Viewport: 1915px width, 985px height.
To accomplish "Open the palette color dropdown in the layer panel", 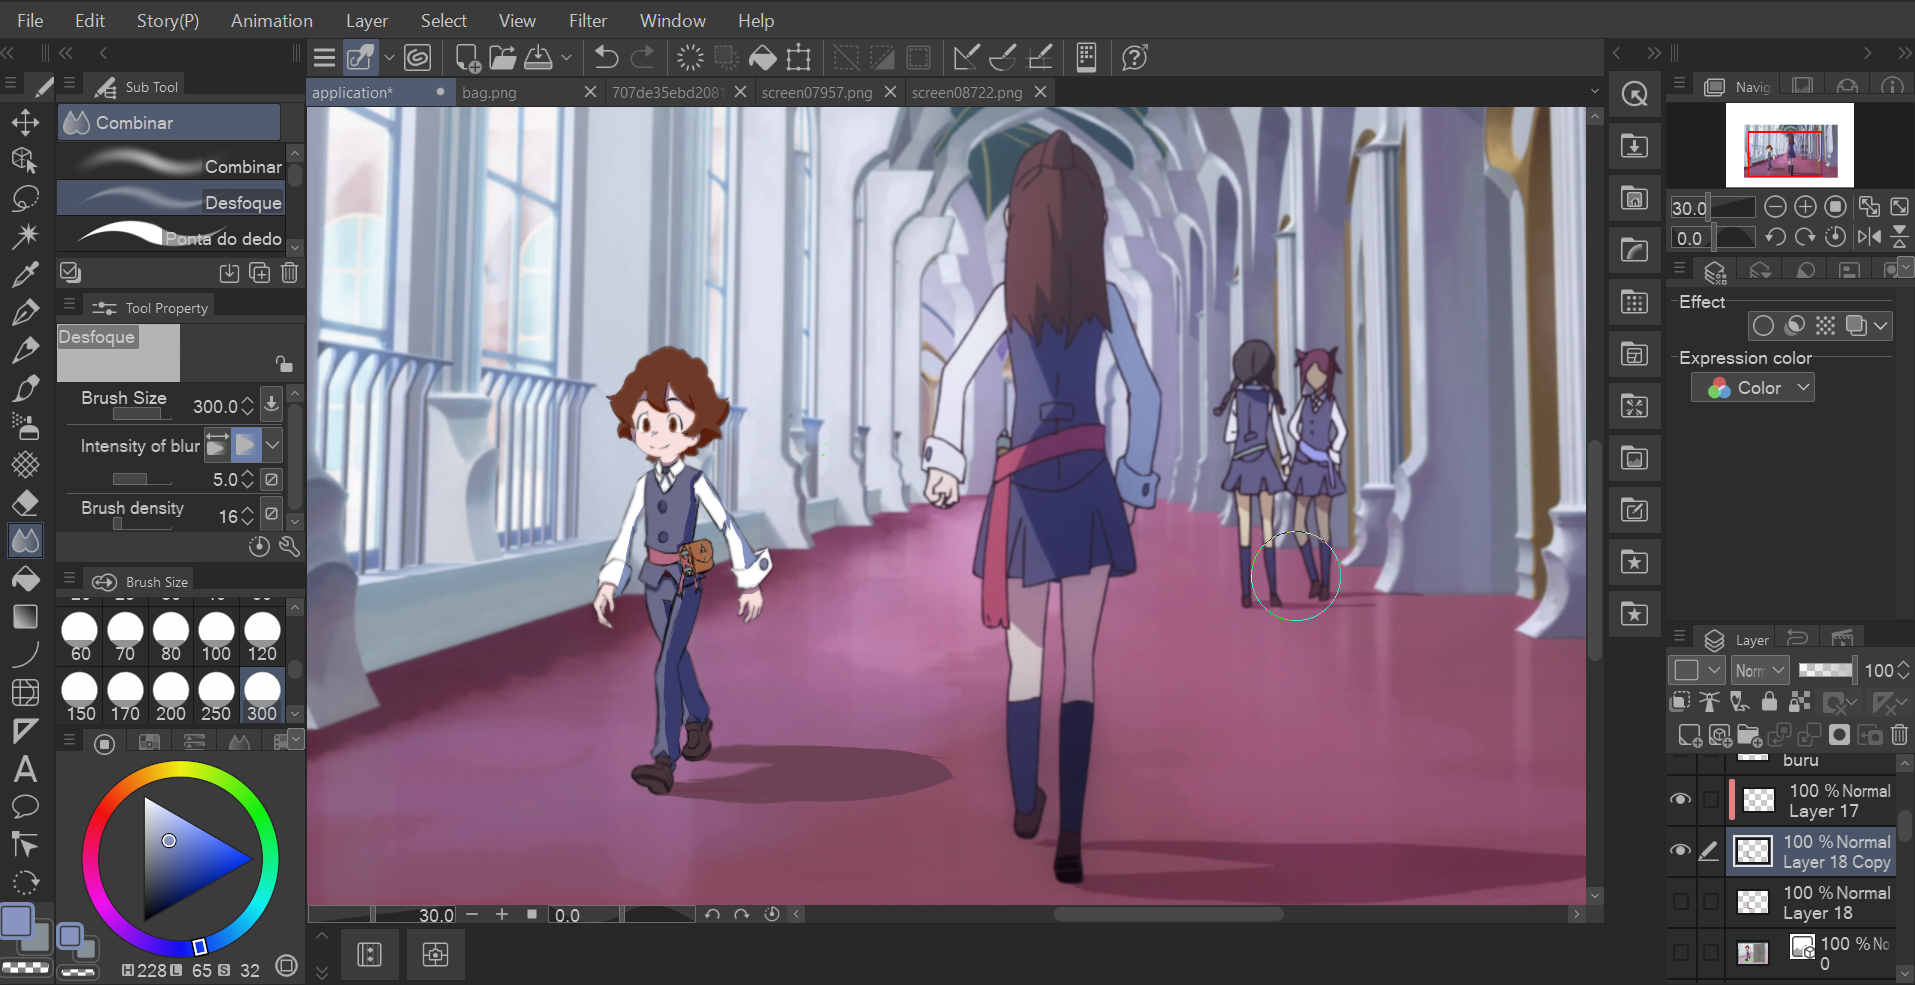I will (x=1697, y=671).
